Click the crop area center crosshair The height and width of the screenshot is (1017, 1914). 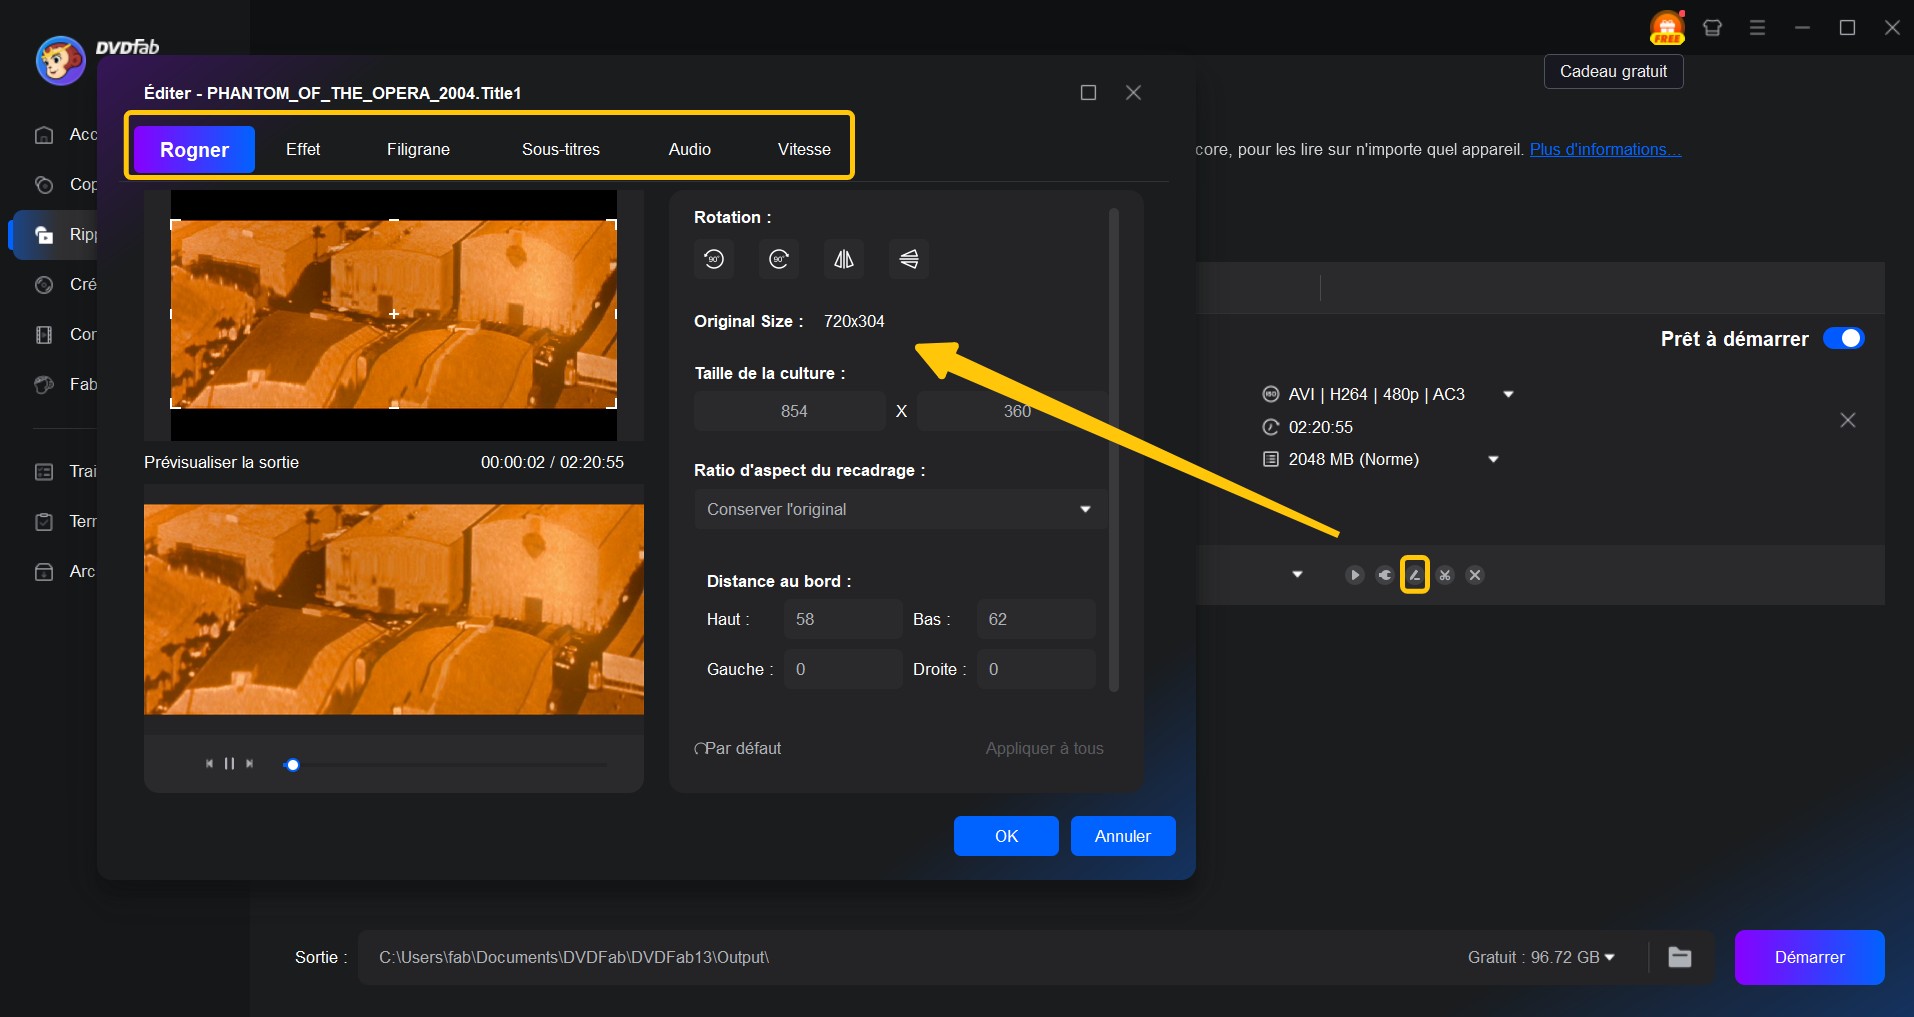pyautogui.click(x=394, y=314)
